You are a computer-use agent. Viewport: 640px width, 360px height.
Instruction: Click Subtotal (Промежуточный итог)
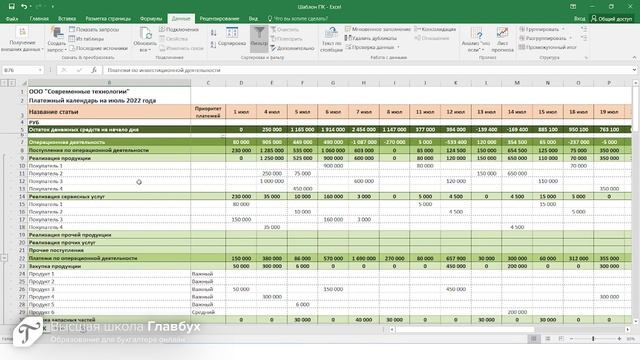click(547, 47)
